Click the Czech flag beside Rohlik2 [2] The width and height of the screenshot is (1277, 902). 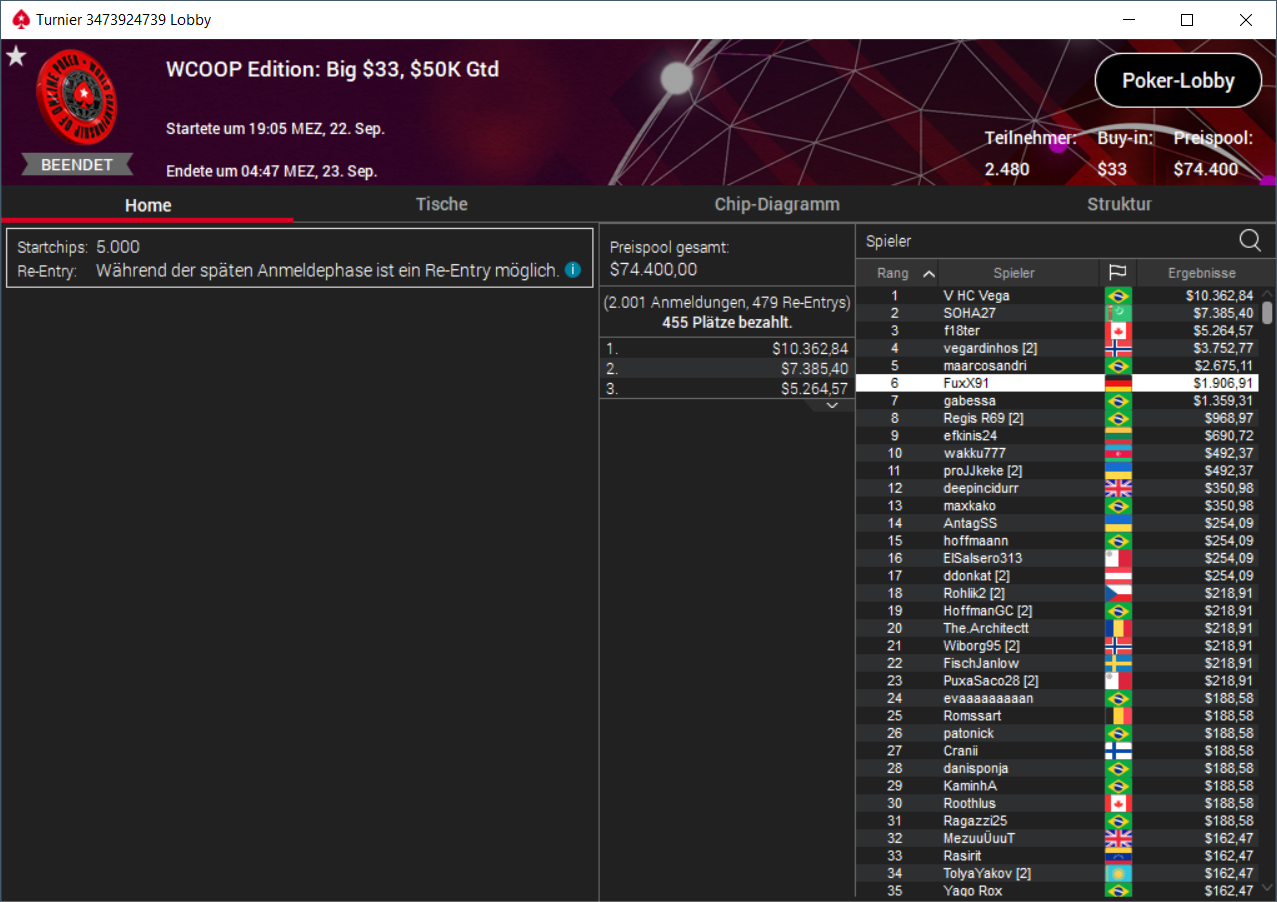tap(1117, 593)
